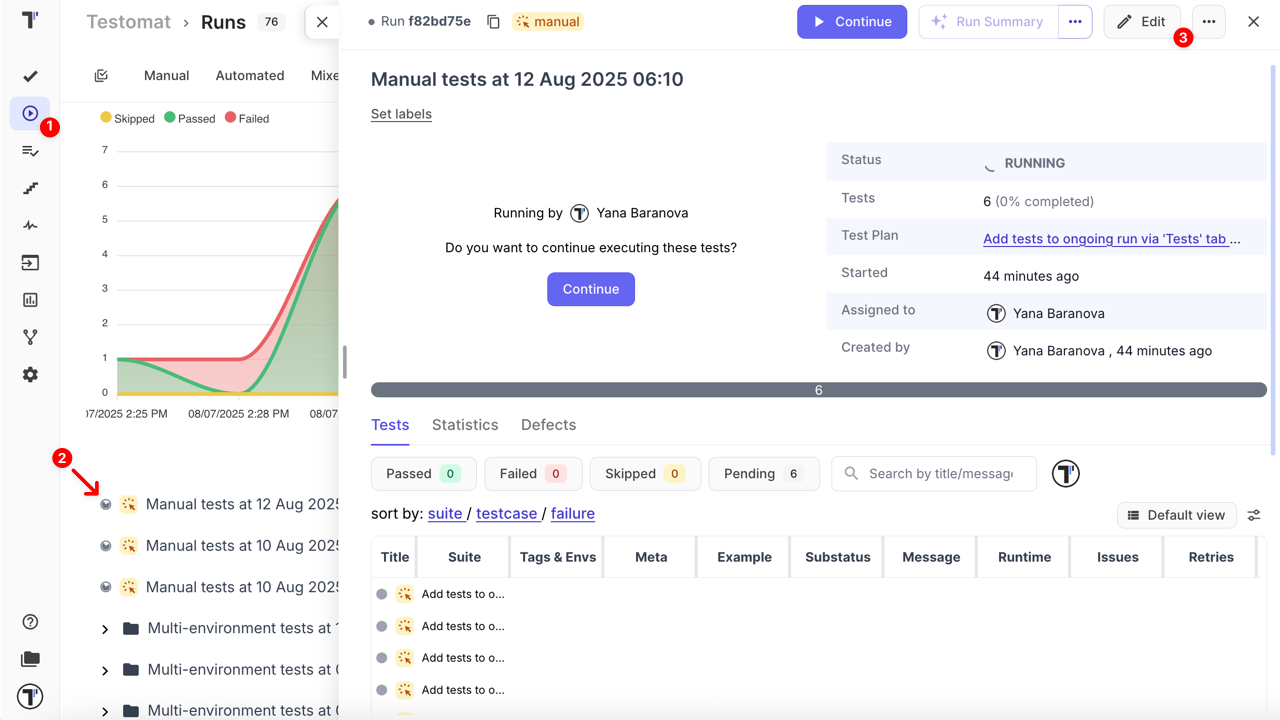
Task: Open the Analytics chart sidebar icon
Action: [30, 300]
